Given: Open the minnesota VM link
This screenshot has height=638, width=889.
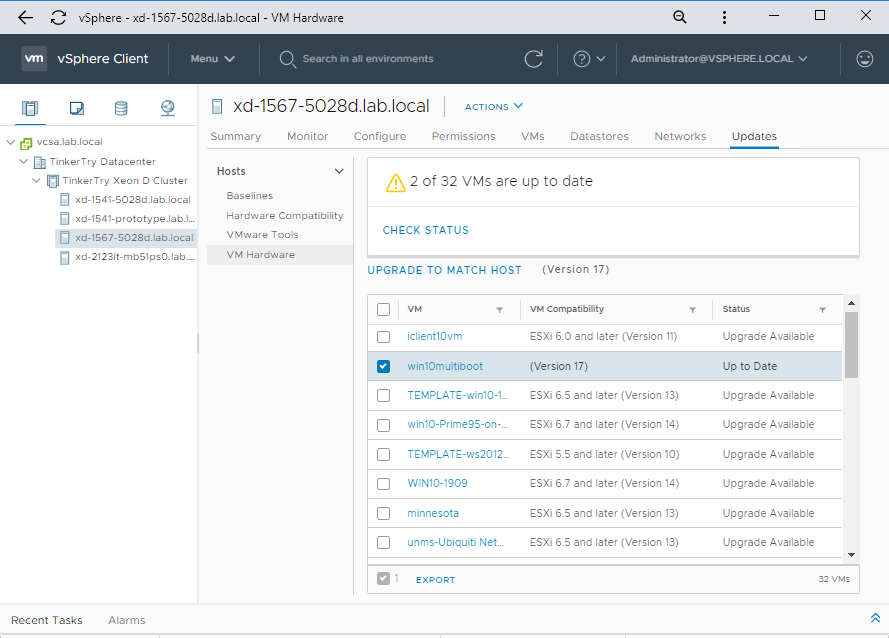Looking at the screenshot, I should [433, 513].
